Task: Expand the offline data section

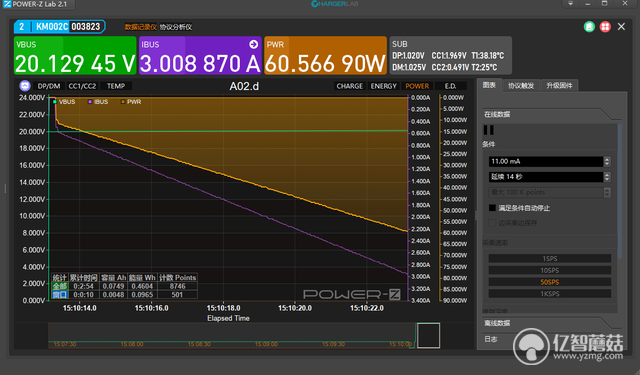Action: point(497,323)
